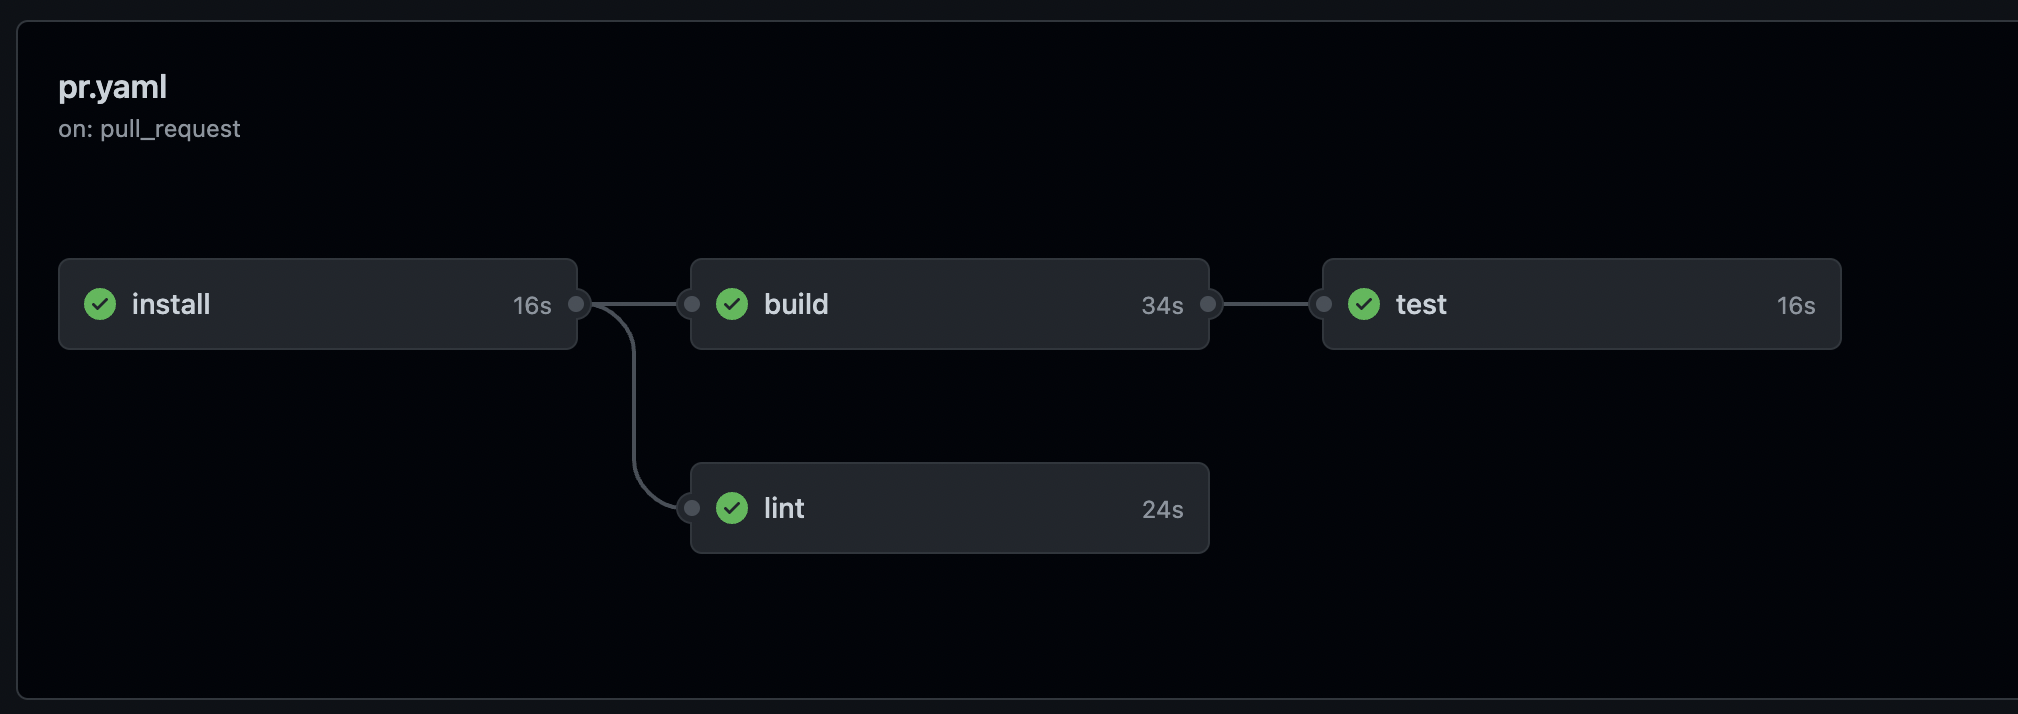Click the on: pull_request trigger label

150,128
